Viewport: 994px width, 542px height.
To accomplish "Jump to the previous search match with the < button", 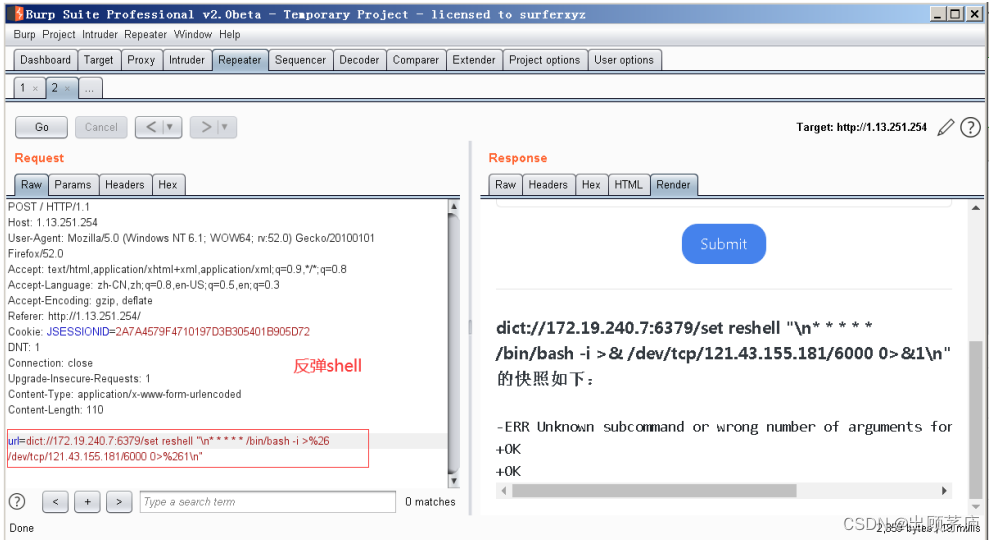I will 56,501.
